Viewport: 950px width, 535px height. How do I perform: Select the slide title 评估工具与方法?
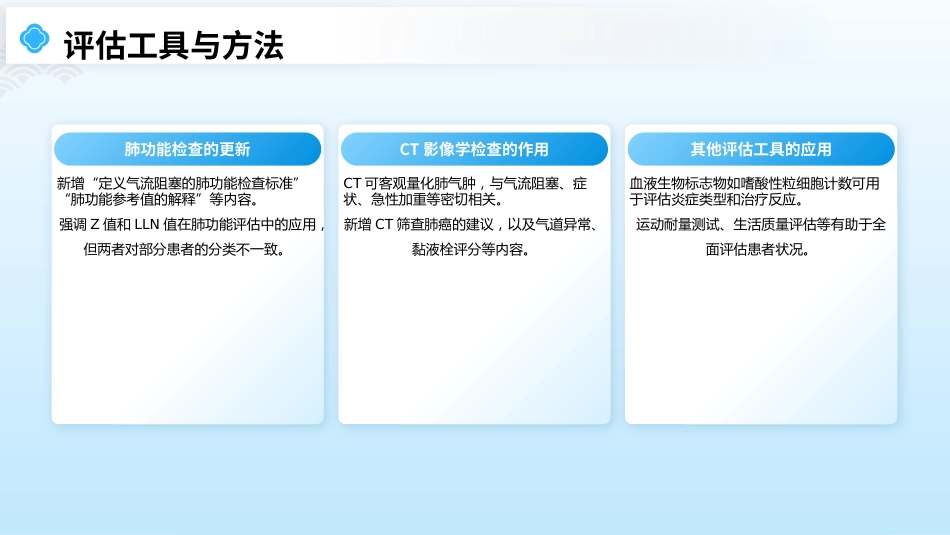tap(173, 45)
